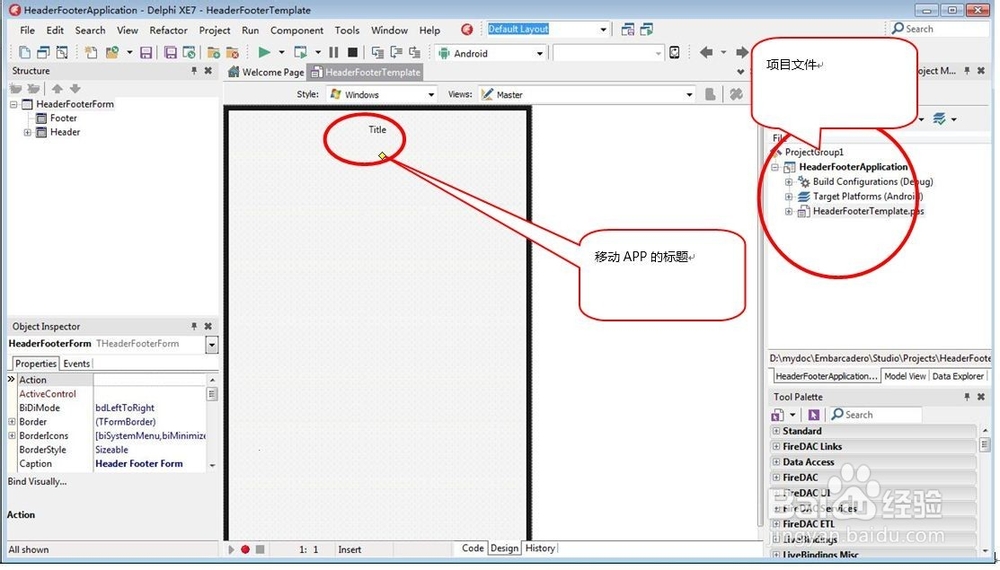Click the Tool Palette categories icon
This screenshot has height=570, width=1000.
coord(777,414)
